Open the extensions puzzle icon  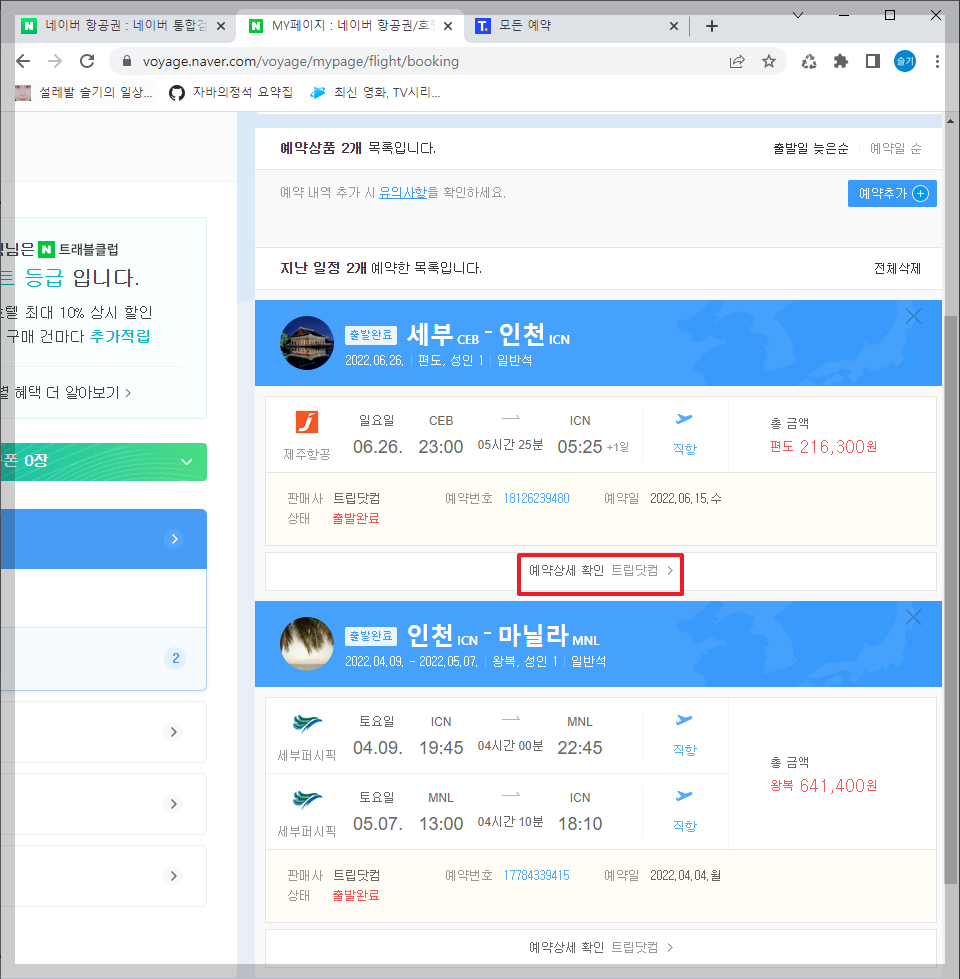click(x=841, y=61)
